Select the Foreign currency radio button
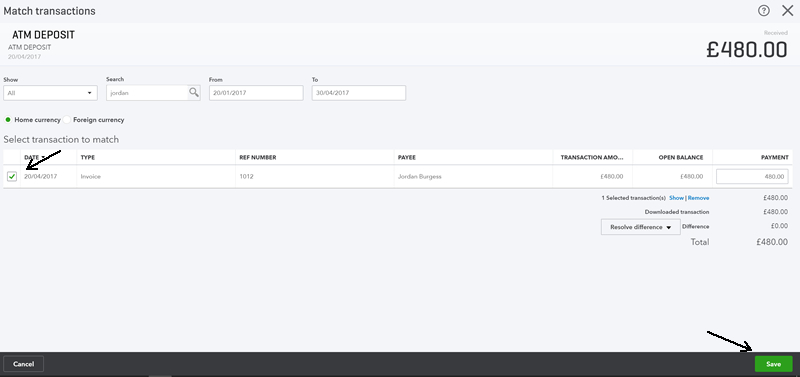This screenshot has height=377, width=800. tap(67, 120)
